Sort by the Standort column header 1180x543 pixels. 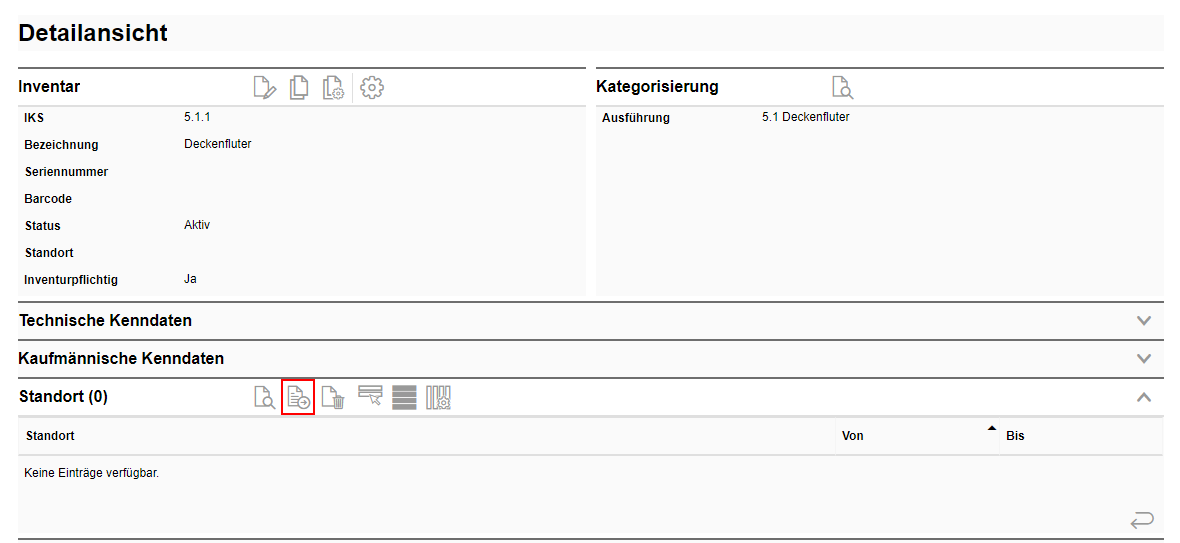pos(427,436)
